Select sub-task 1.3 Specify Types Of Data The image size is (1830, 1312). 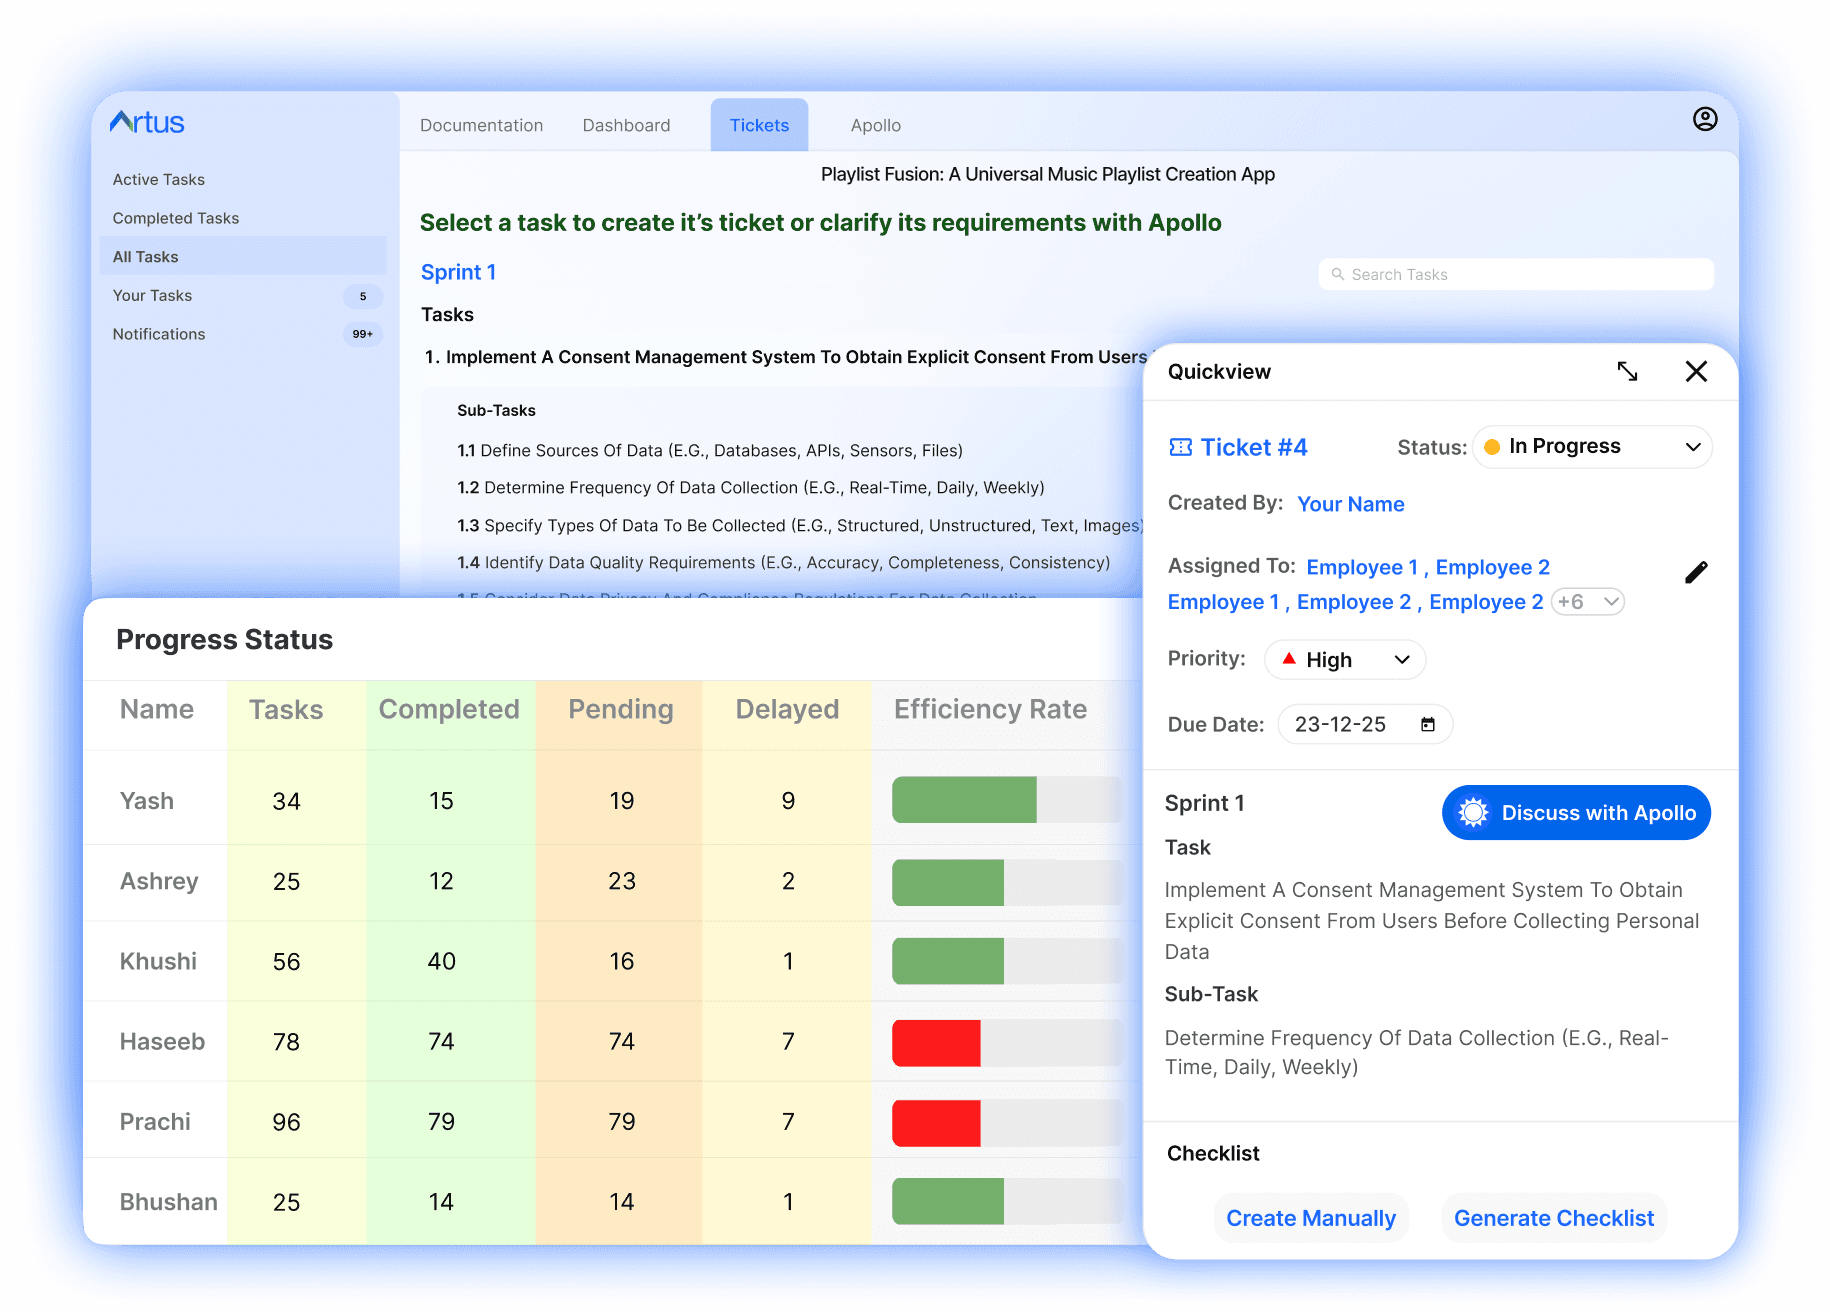(800, 525)
